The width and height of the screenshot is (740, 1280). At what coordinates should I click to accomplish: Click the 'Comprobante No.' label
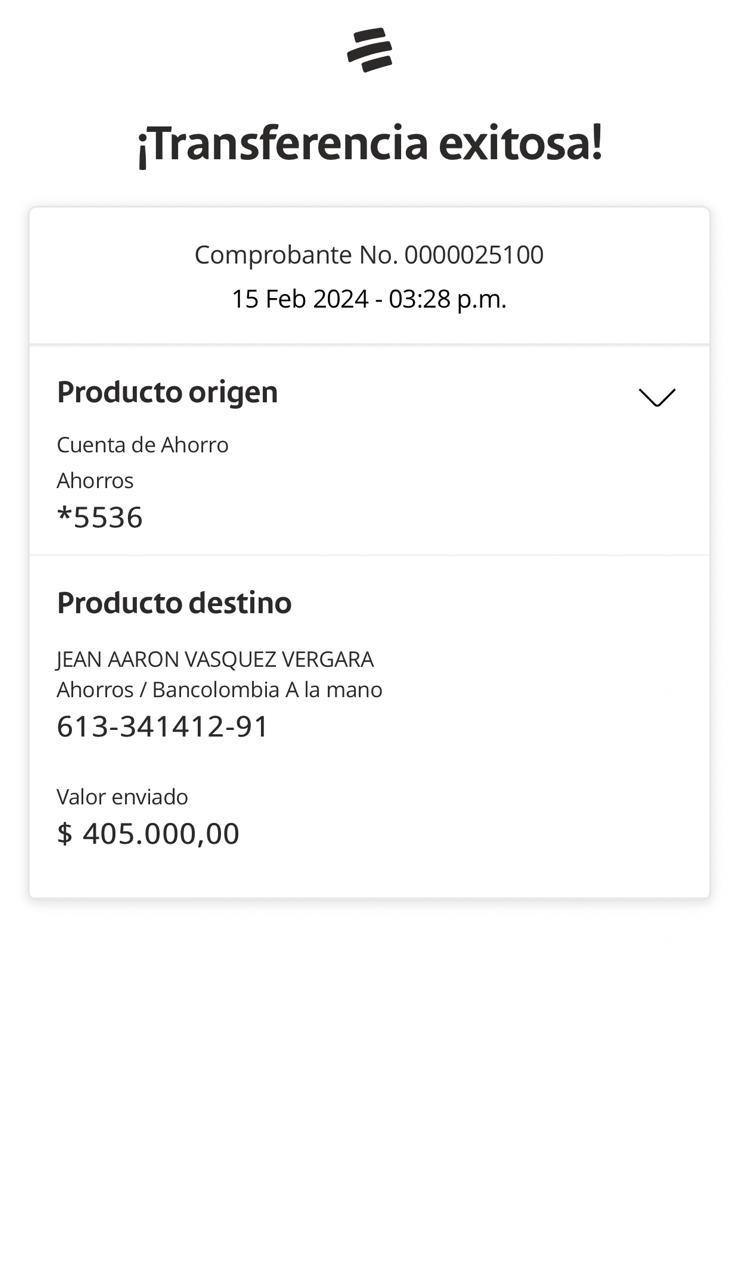click(296, 255)
